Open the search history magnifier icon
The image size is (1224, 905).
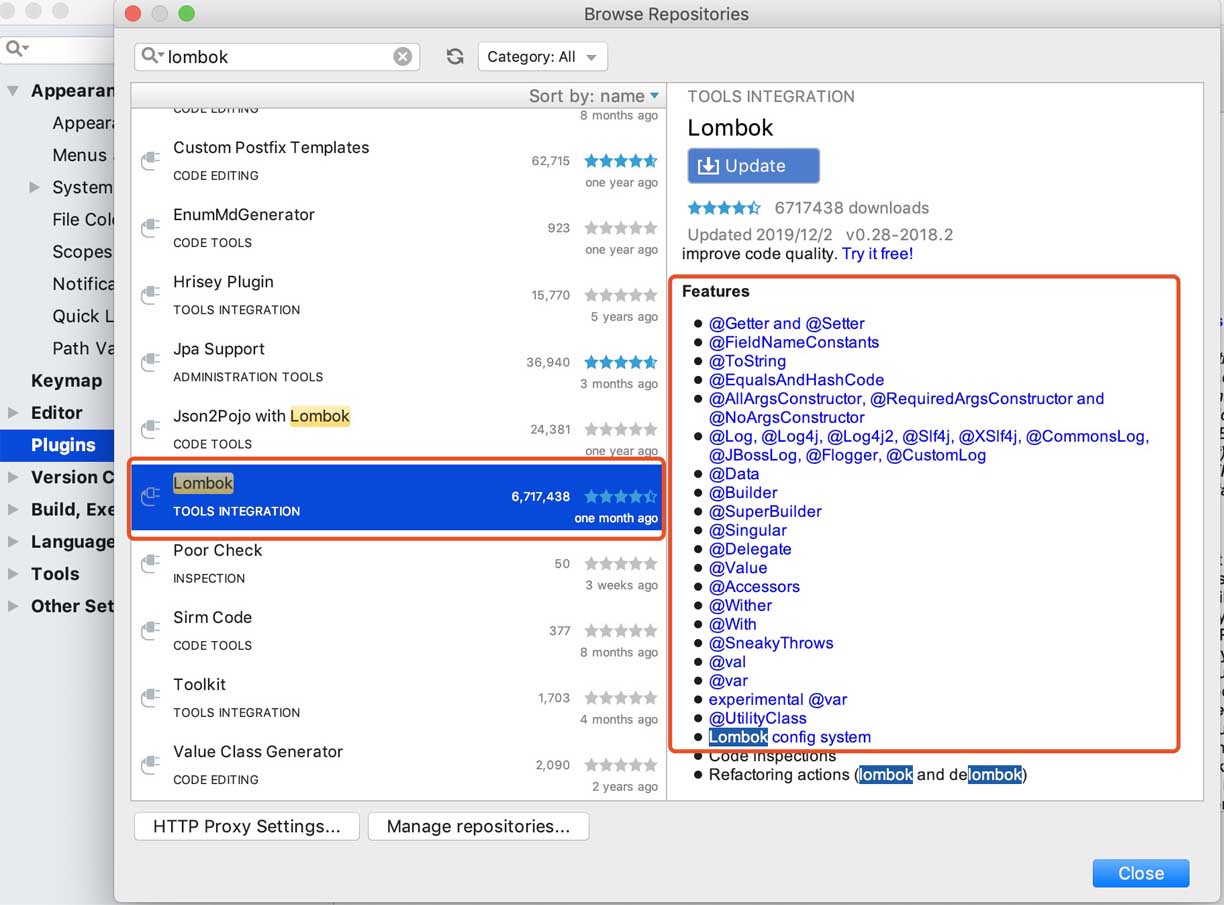click(x=153, y=57)
